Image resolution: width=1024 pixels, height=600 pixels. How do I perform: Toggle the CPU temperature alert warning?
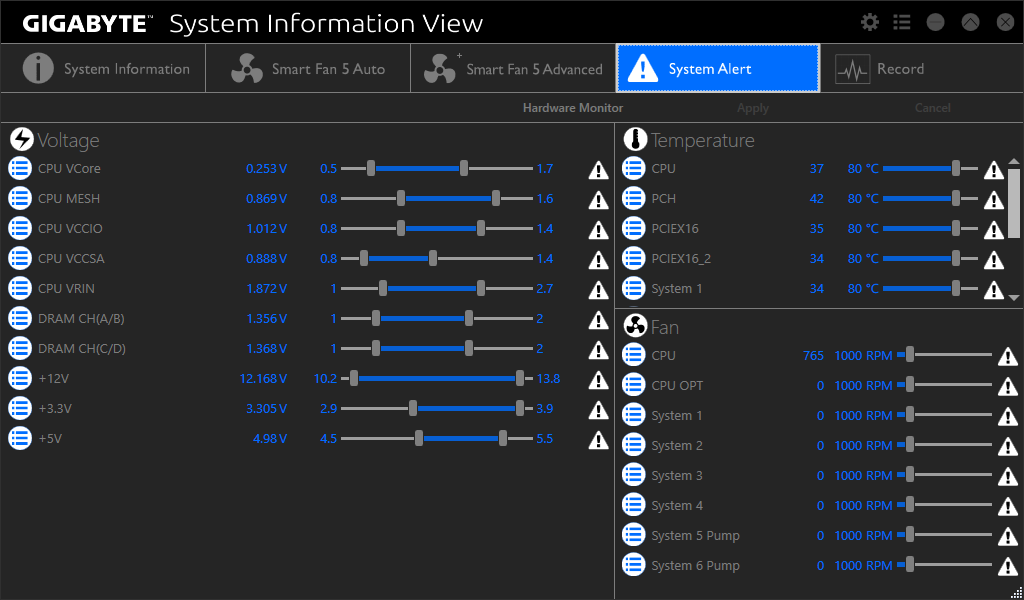tap(993, 170)
